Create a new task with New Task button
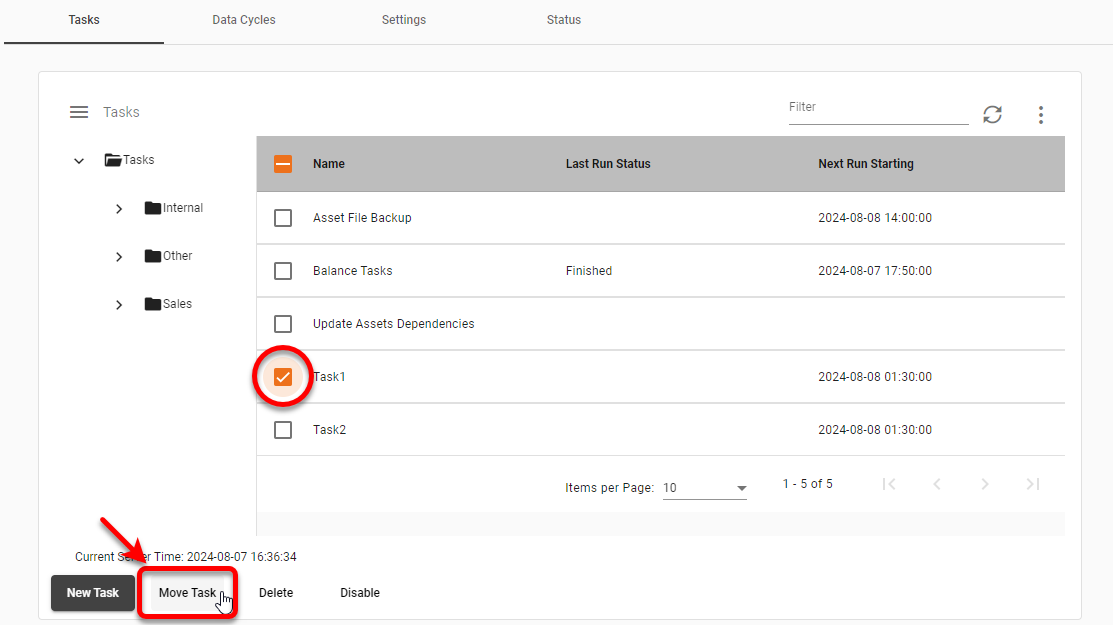Viewport: 1113px width, 625px height. coord(92,592)
